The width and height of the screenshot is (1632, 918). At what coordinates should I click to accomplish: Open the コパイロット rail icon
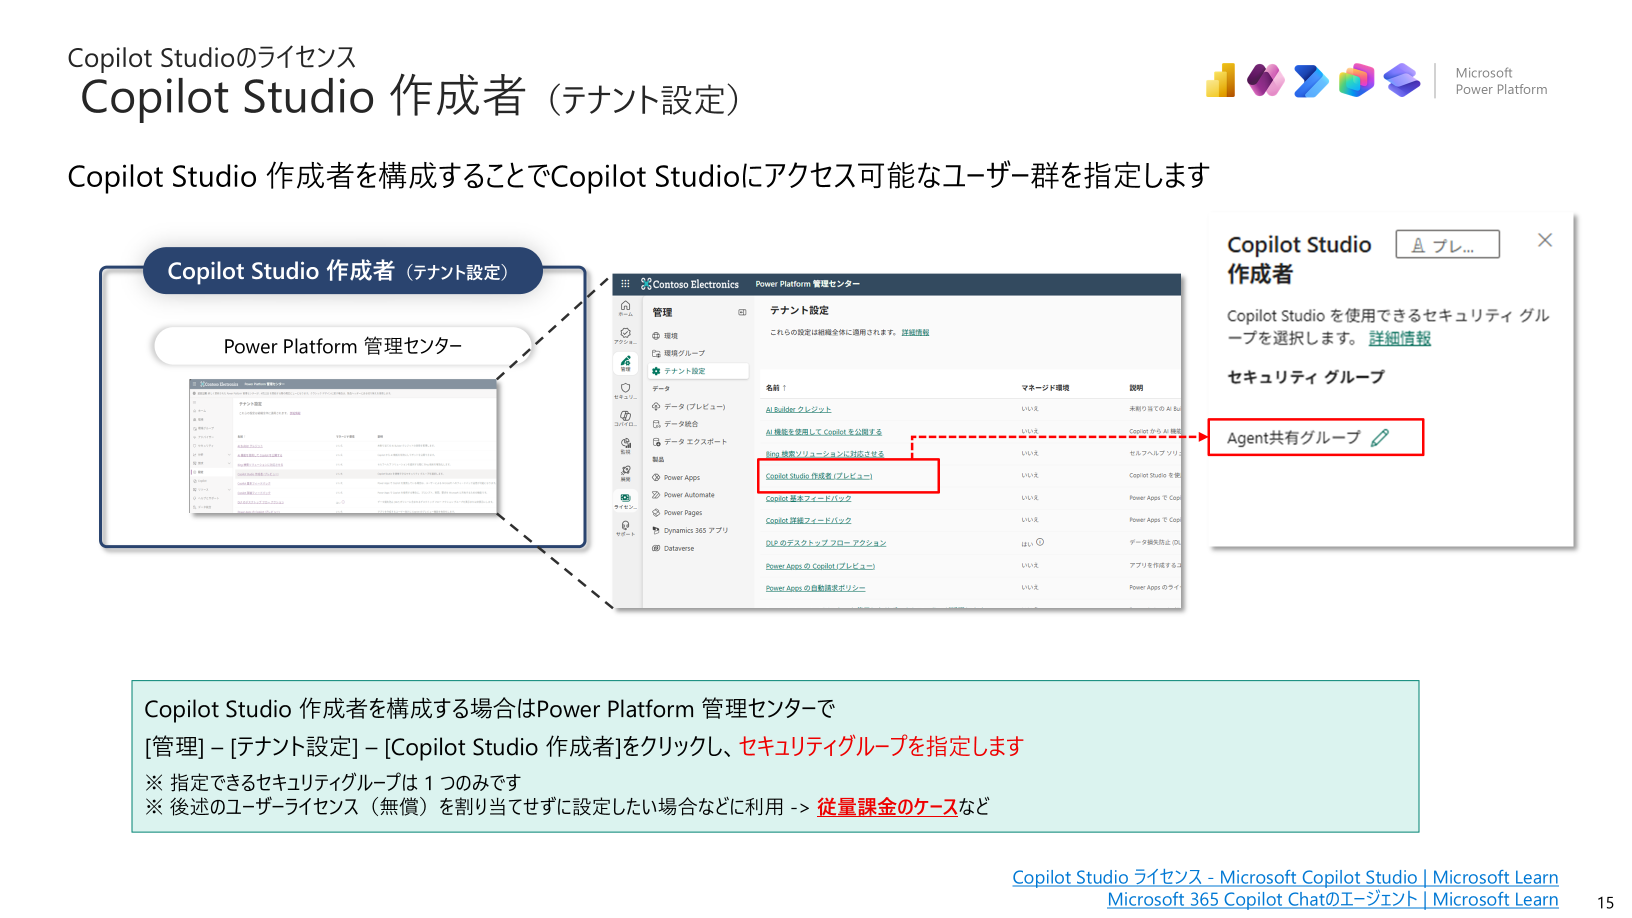625,418
